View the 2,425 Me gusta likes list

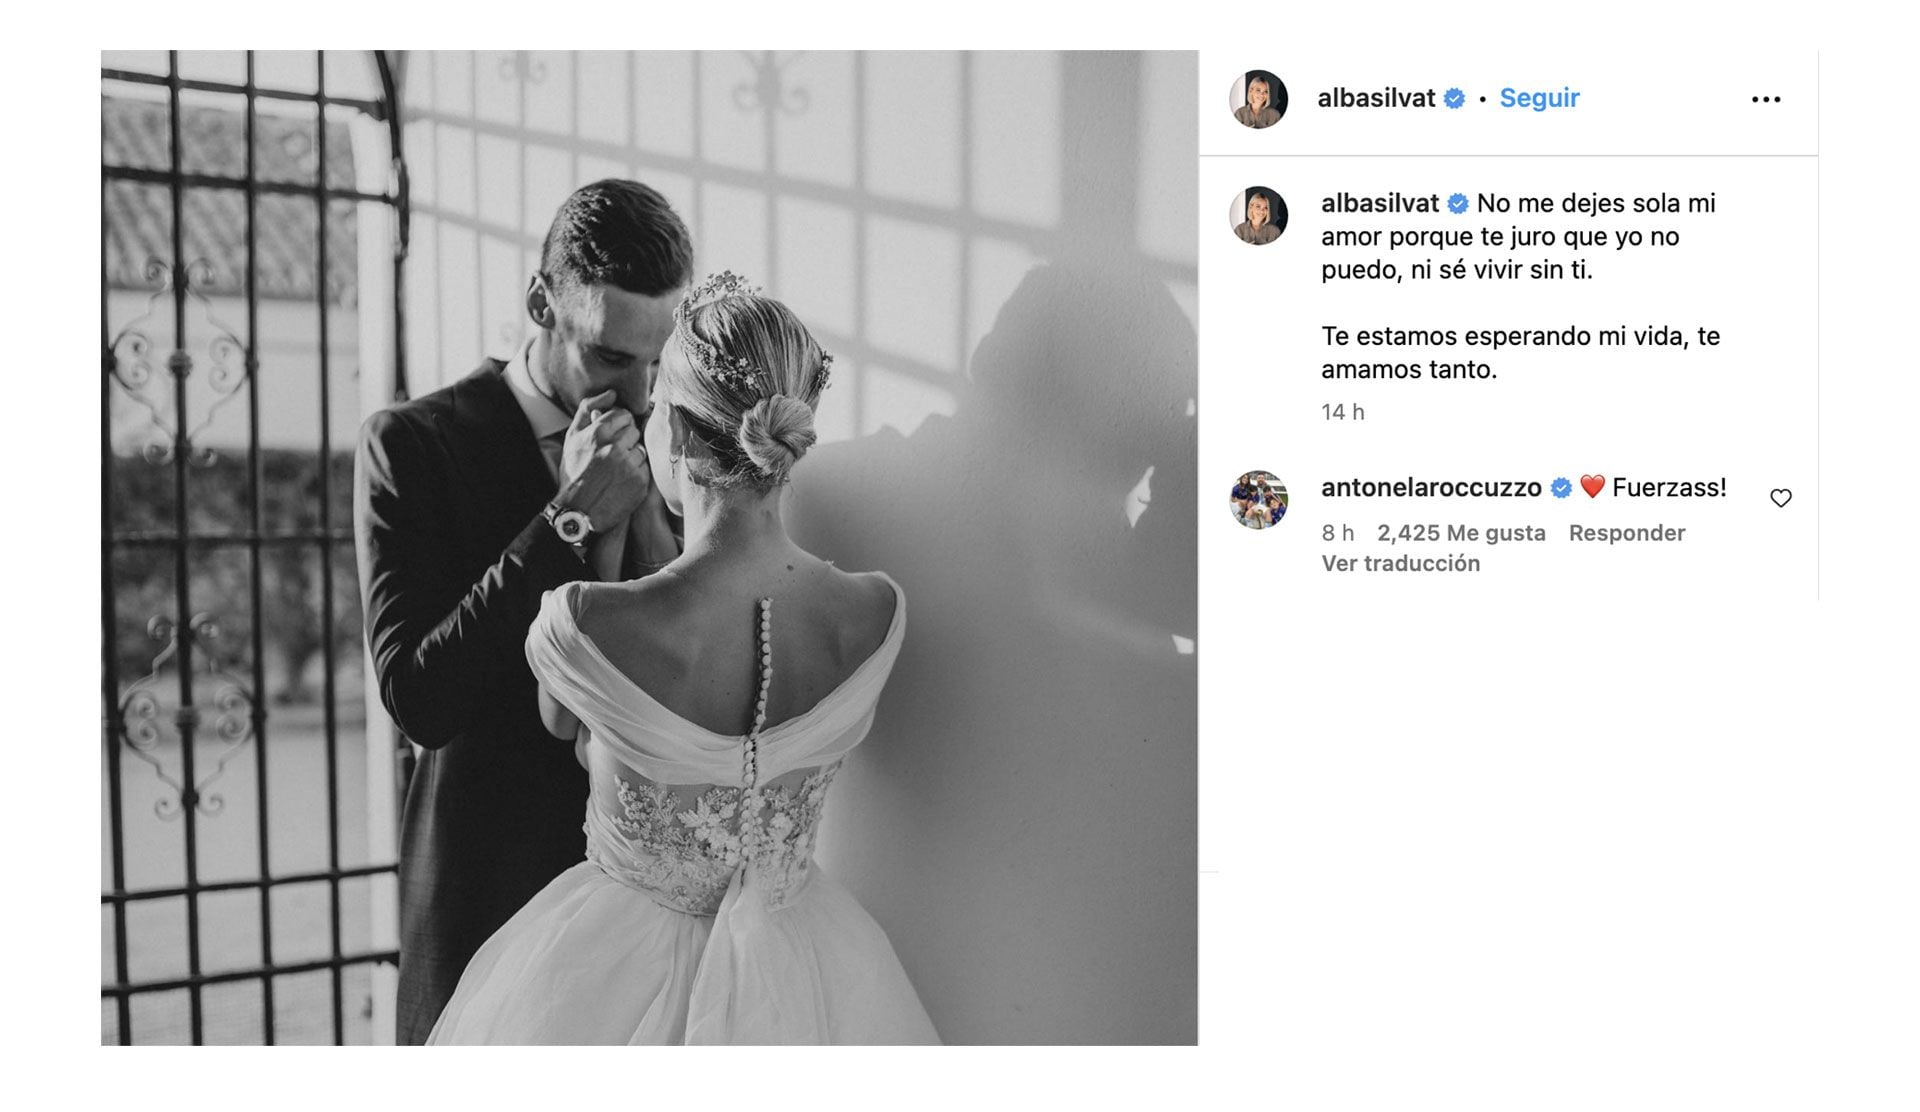click(x=1461, y=533)
